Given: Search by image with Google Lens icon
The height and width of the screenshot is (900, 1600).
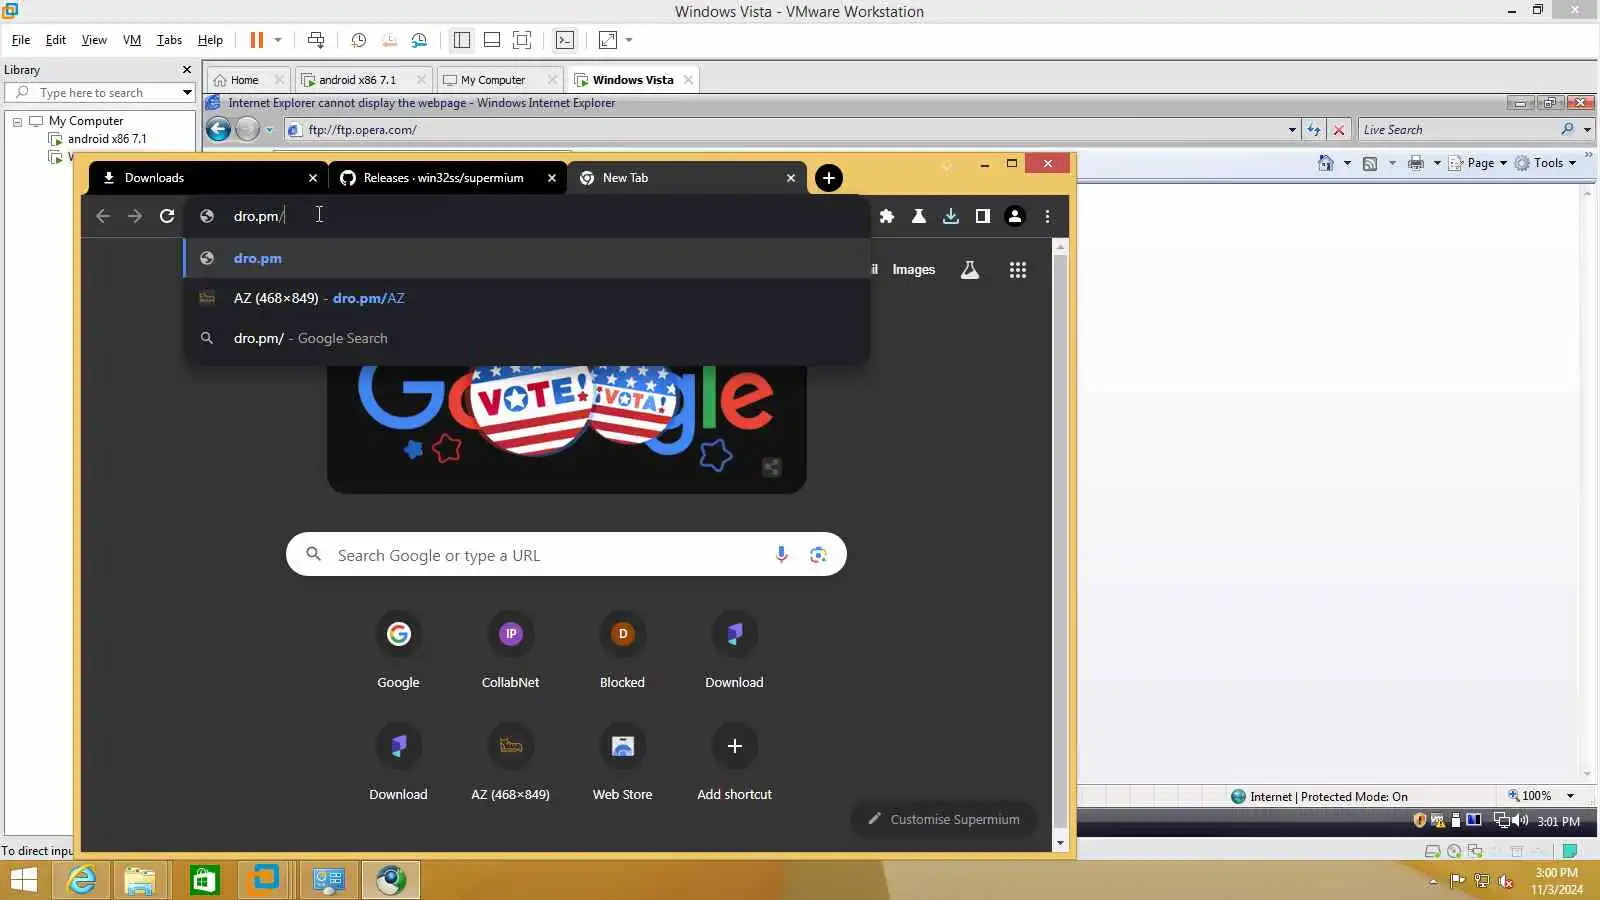Looking at the screenshot, I should tap(818, 555).
